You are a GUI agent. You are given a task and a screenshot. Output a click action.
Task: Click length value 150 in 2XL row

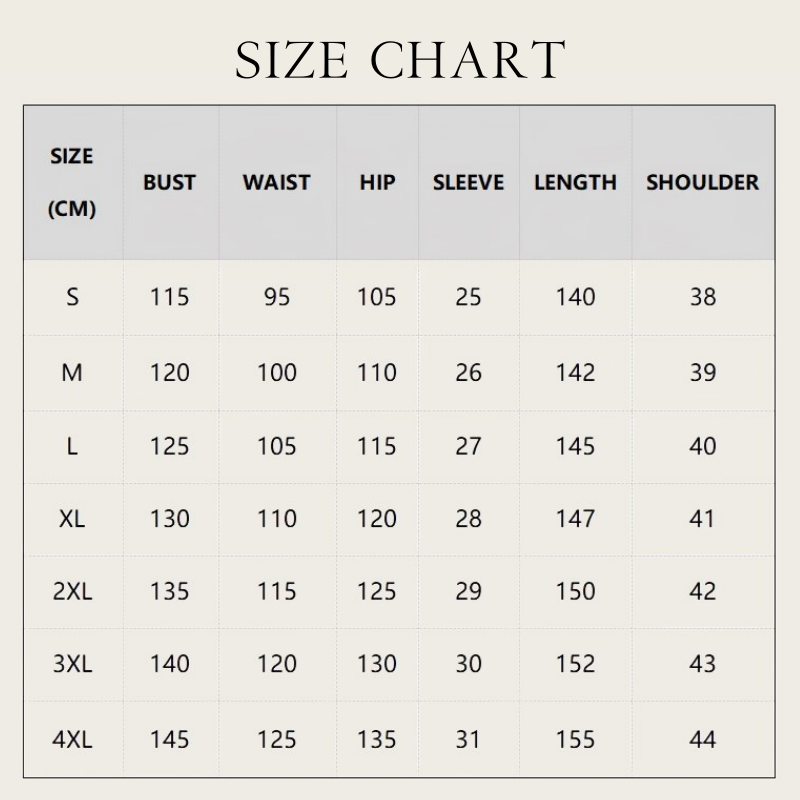[575, 591]
